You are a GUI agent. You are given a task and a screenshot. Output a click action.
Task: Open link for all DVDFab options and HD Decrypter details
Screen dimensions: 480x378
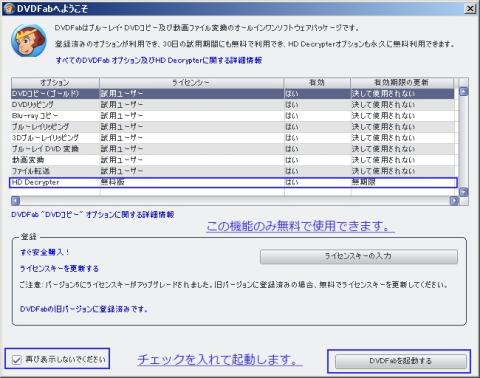click(x=159, y=60)
